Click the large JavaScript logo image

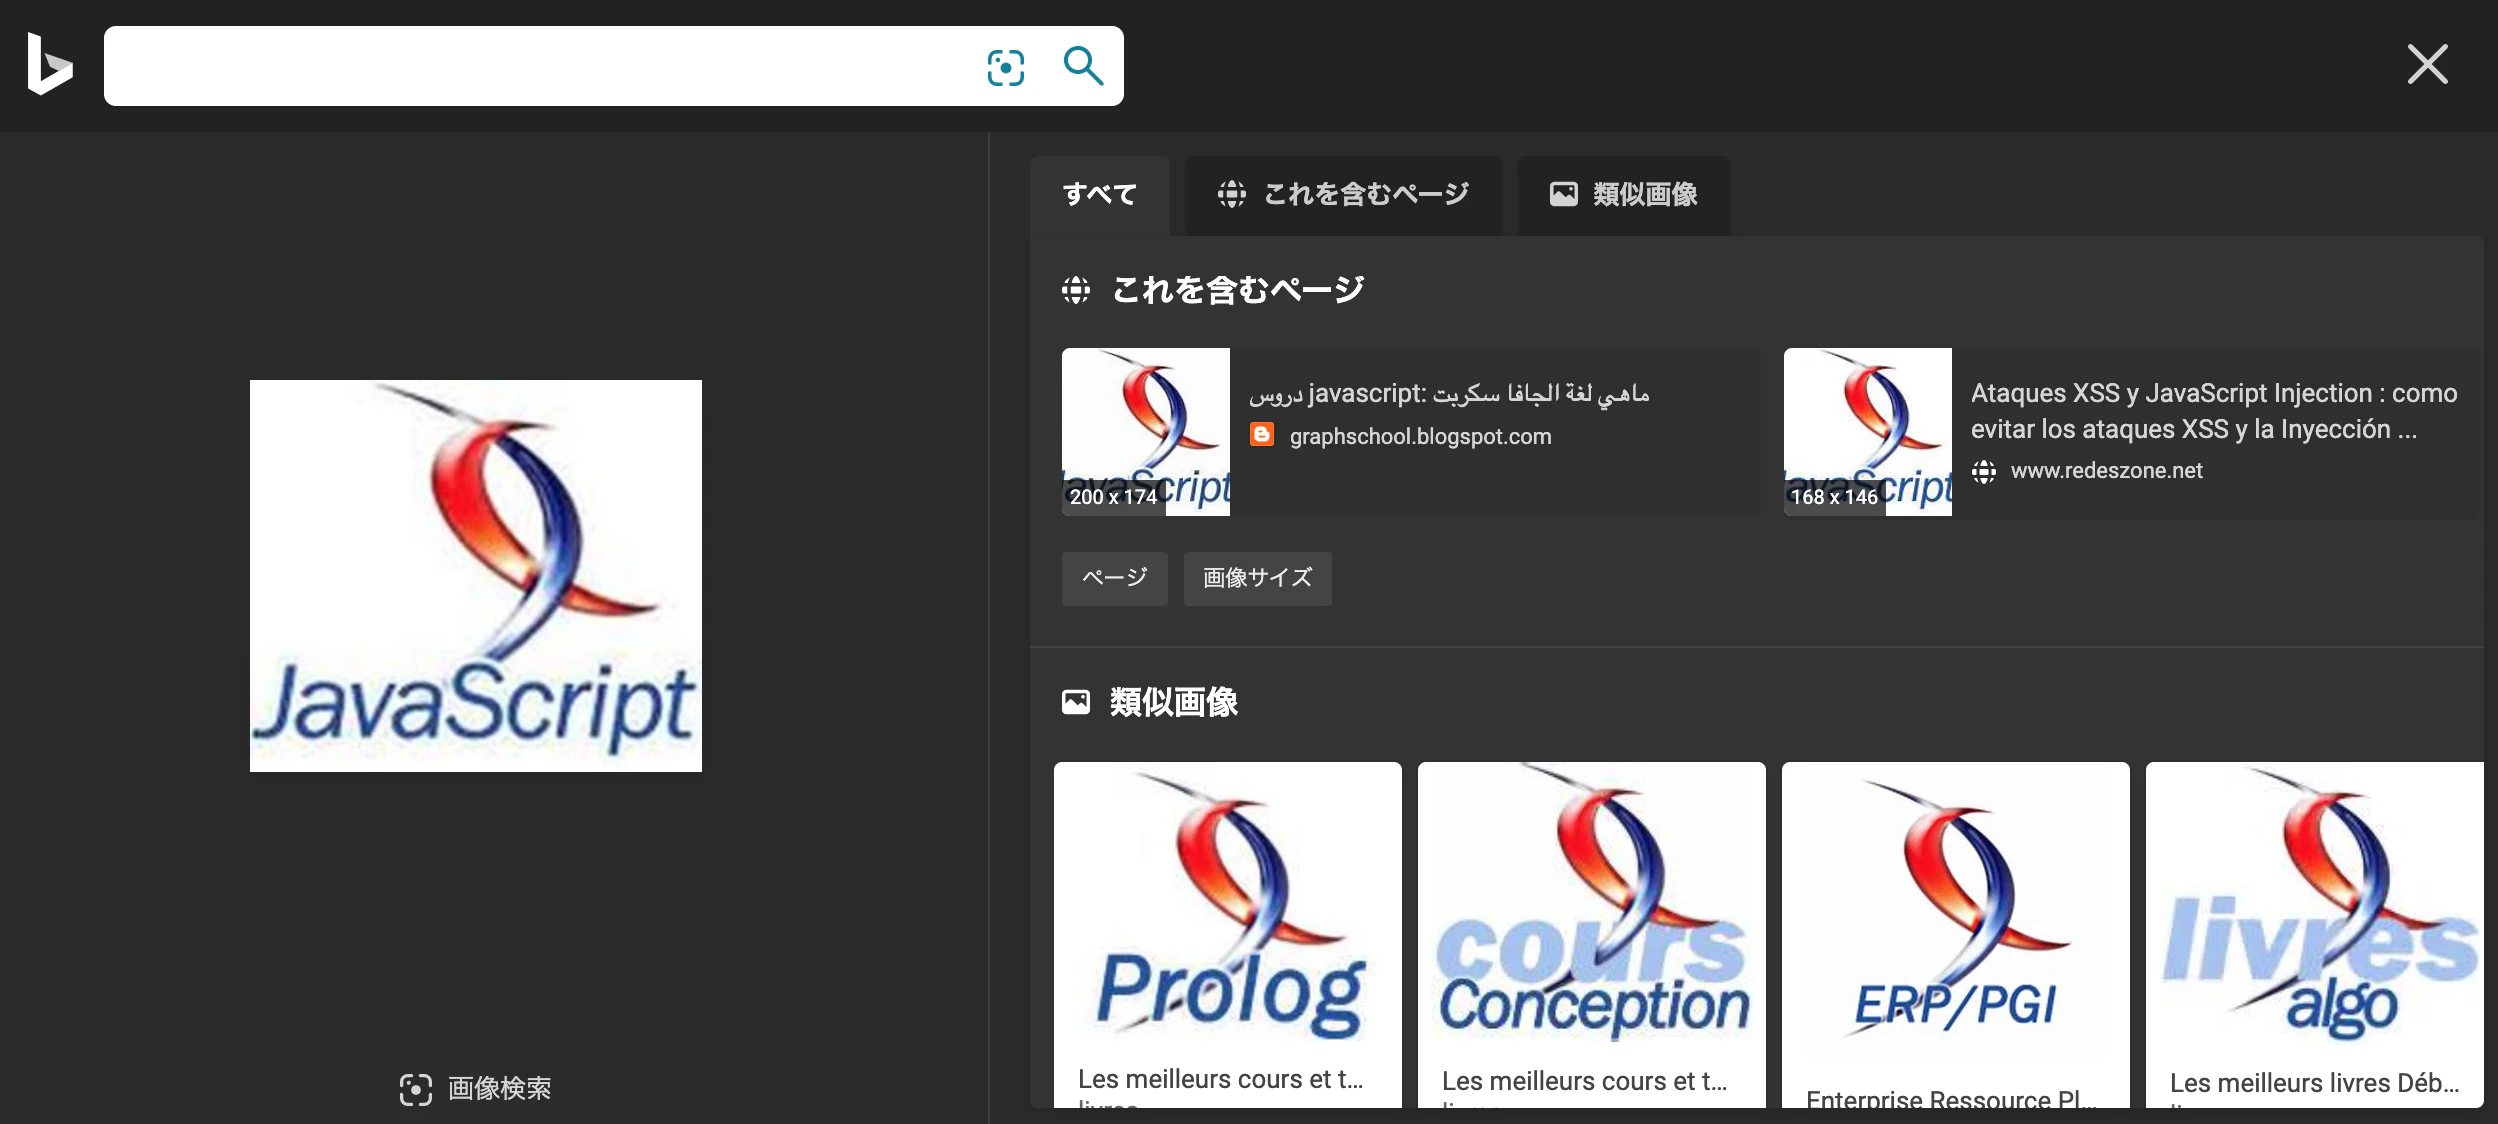[476, 576]
